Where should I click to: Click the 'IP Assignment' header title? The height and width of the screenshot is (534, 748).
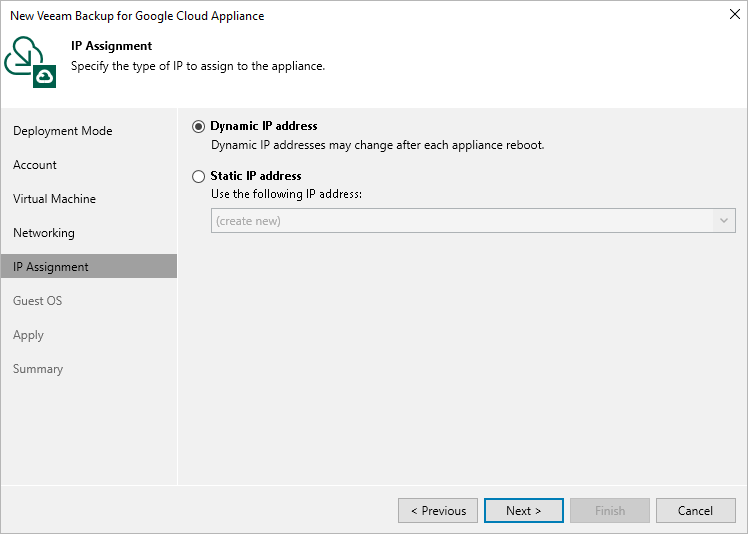click(x=112, y=46)
